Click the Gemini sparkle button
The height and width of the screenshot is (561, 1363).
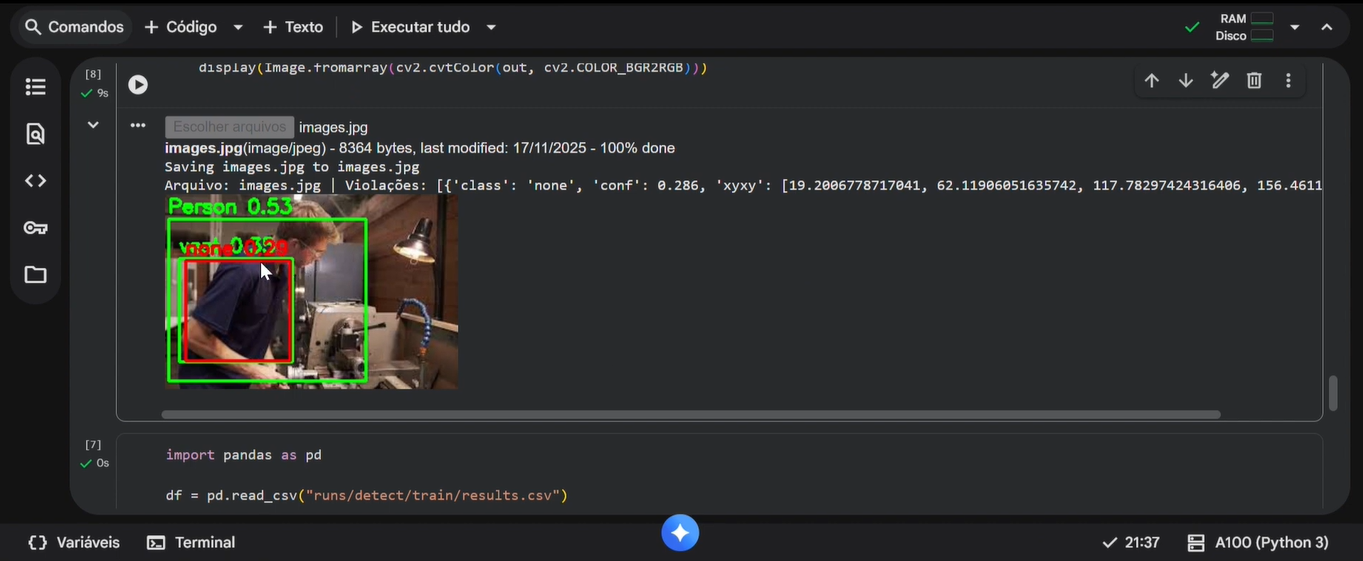(x=680, y=533)
